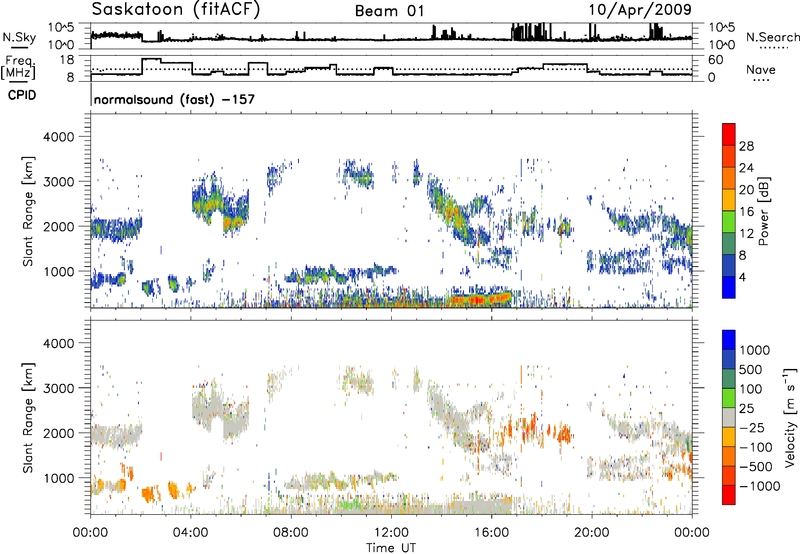Click the '-1000' value on Velocity colorbar
The width and height of the screenshot is (800, 554).
click(x=760, y=486)
